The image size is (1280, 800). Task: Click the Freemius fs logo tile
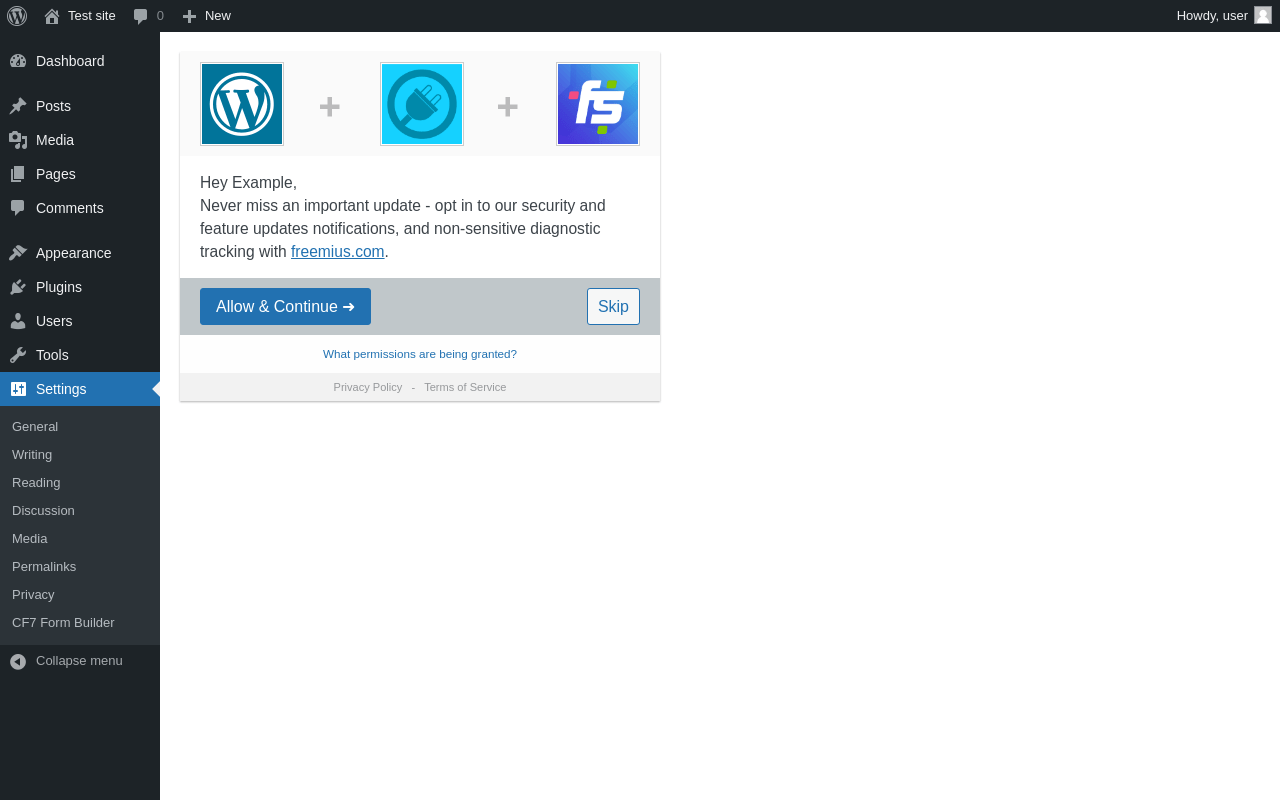point(598,104)
